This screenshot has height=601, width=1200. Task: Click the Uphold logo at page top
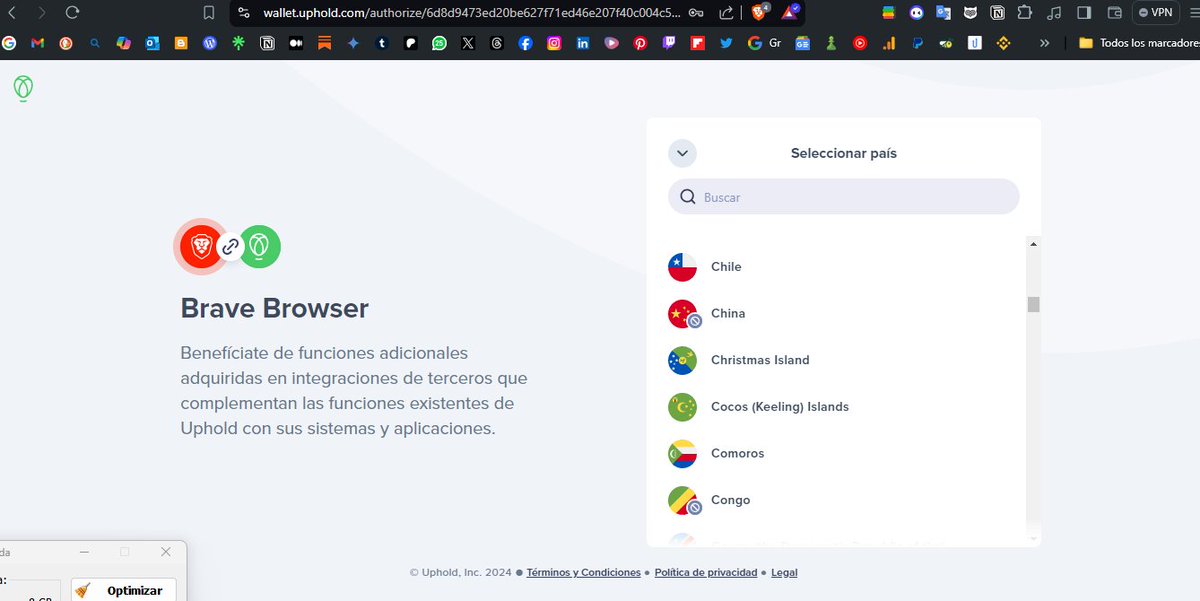click(23, 89)
